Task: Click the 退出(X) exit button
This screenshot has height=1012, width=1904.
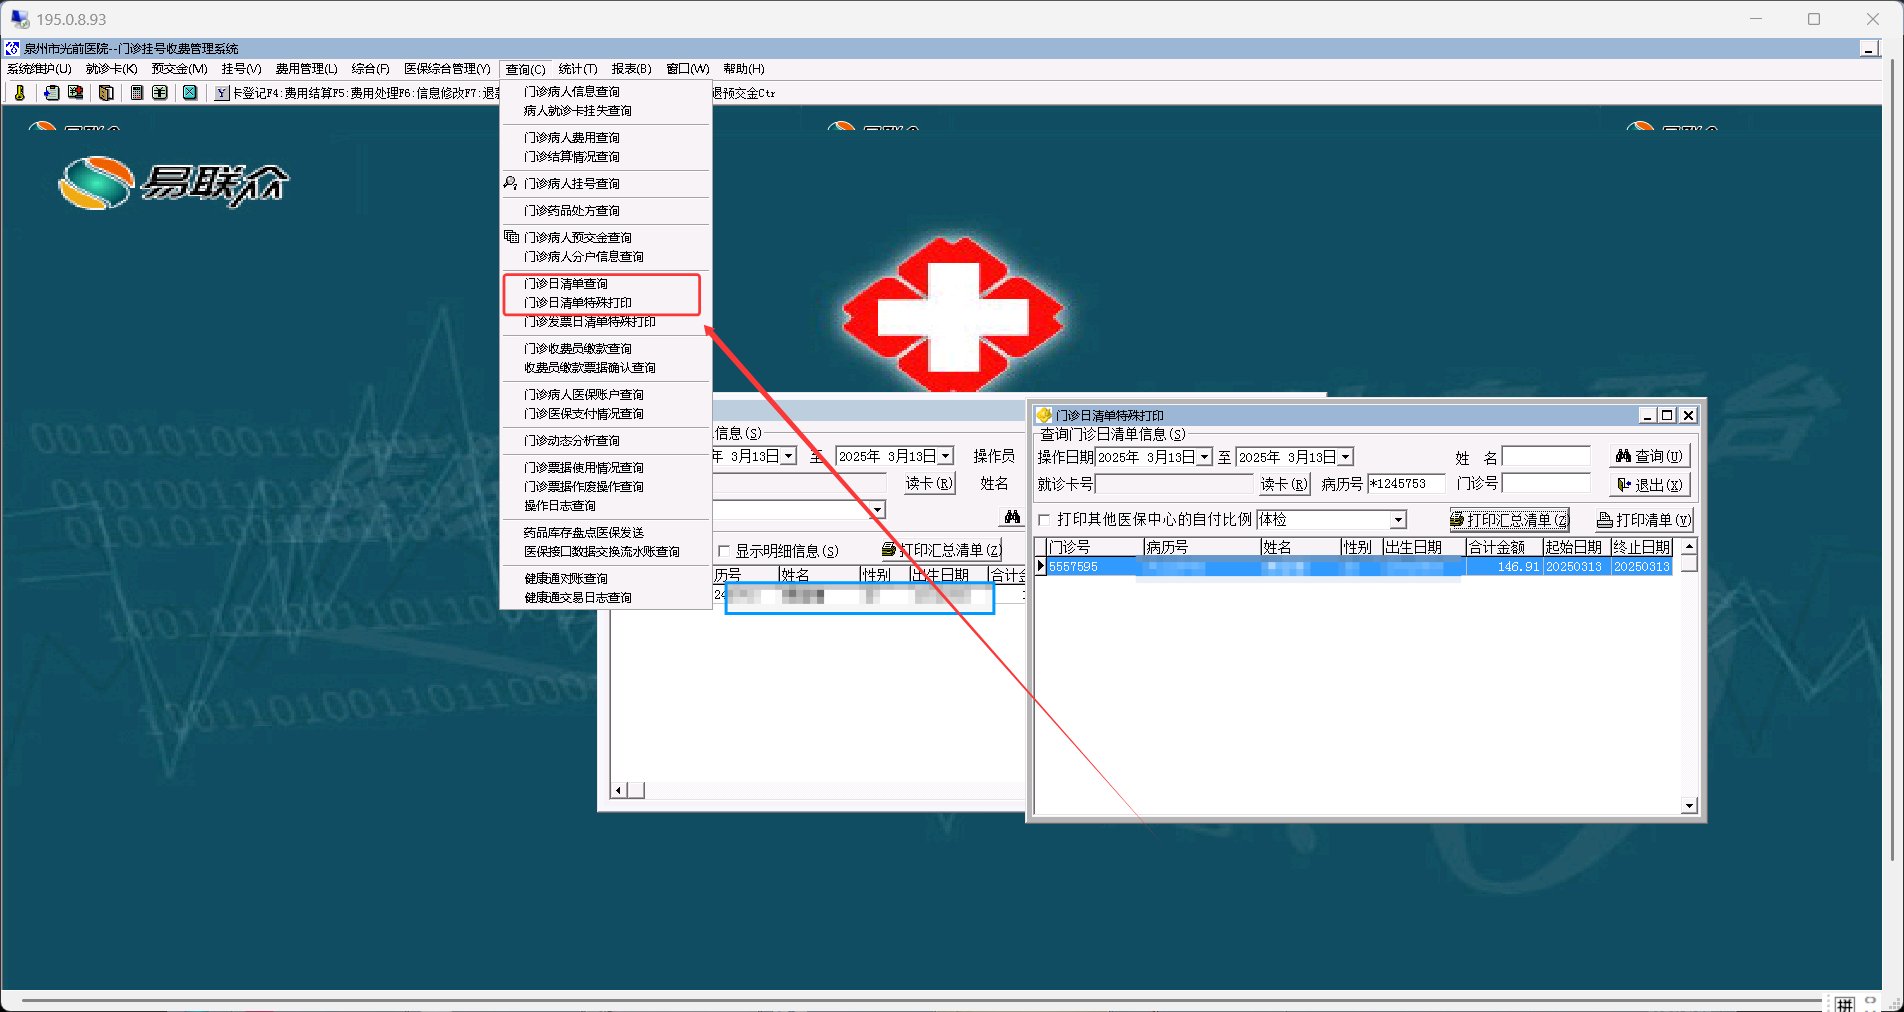Action: pyautogui.click(x=1650, y=485)
